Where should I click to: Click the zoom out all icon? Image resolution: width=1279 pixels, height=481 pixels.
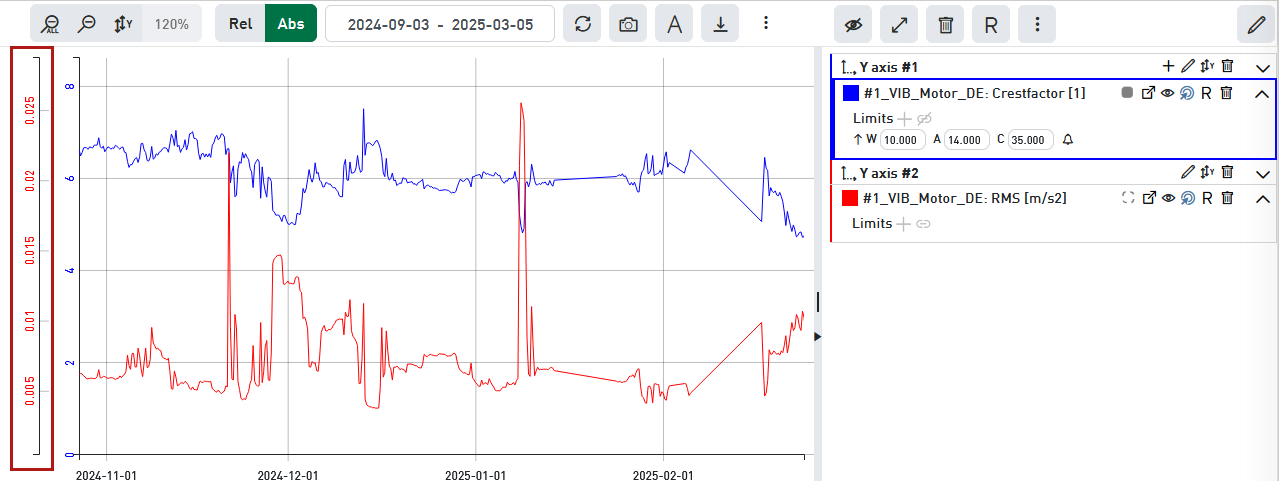coord(51,24)
